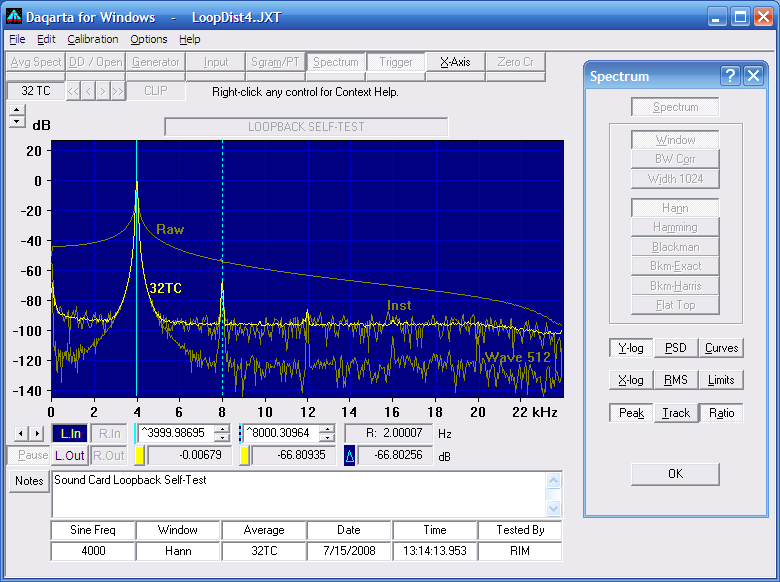
Task: Click the right yellow cursor color indicator
Action: [x=244, y=455]
